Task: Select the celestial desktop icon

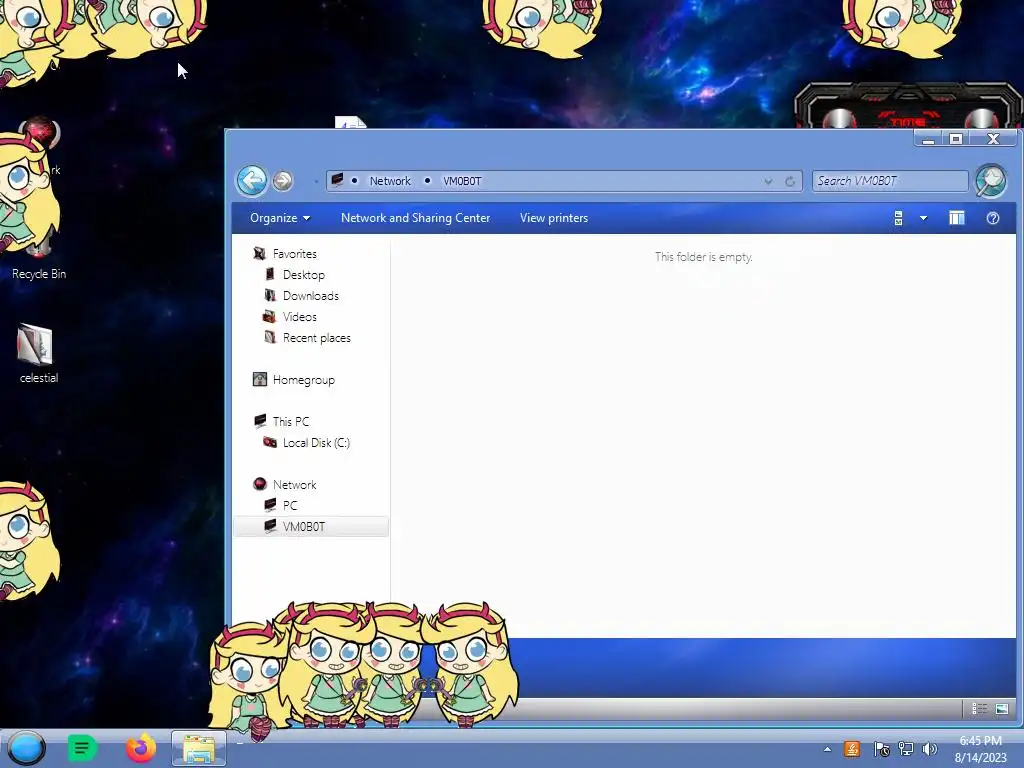Action: 39,353
